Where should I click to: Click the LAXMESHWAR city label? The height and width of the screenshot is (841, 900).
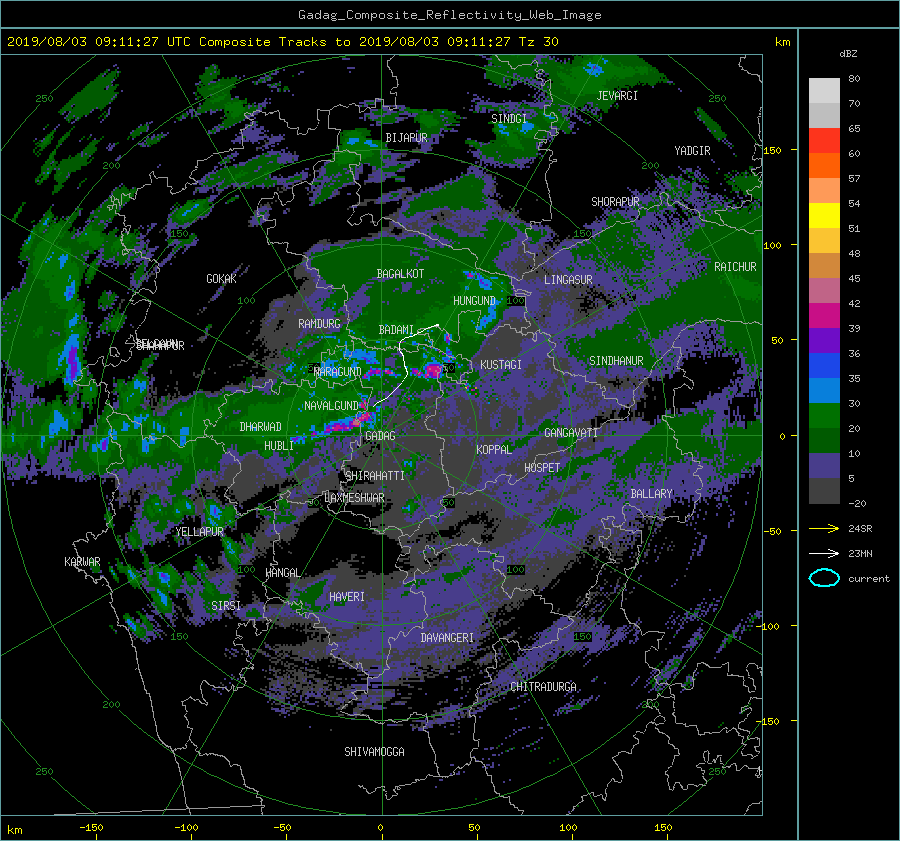coord(354,498)
